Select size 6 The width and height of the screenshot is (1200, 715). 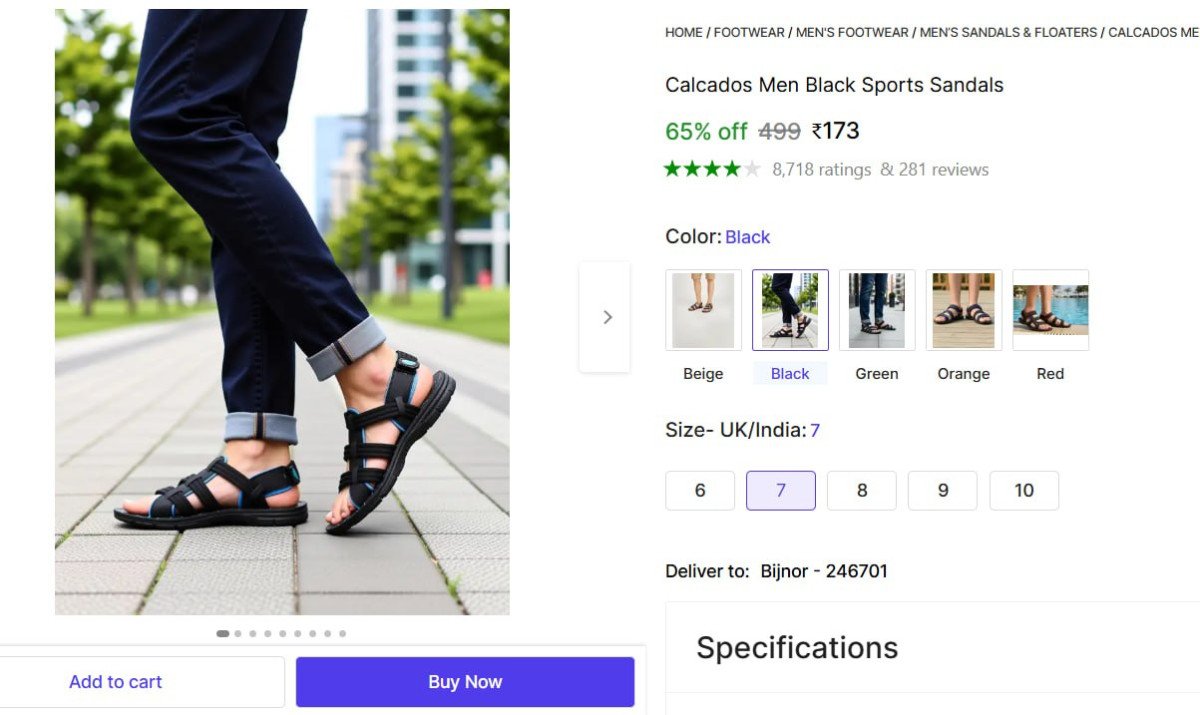[699, 490]
